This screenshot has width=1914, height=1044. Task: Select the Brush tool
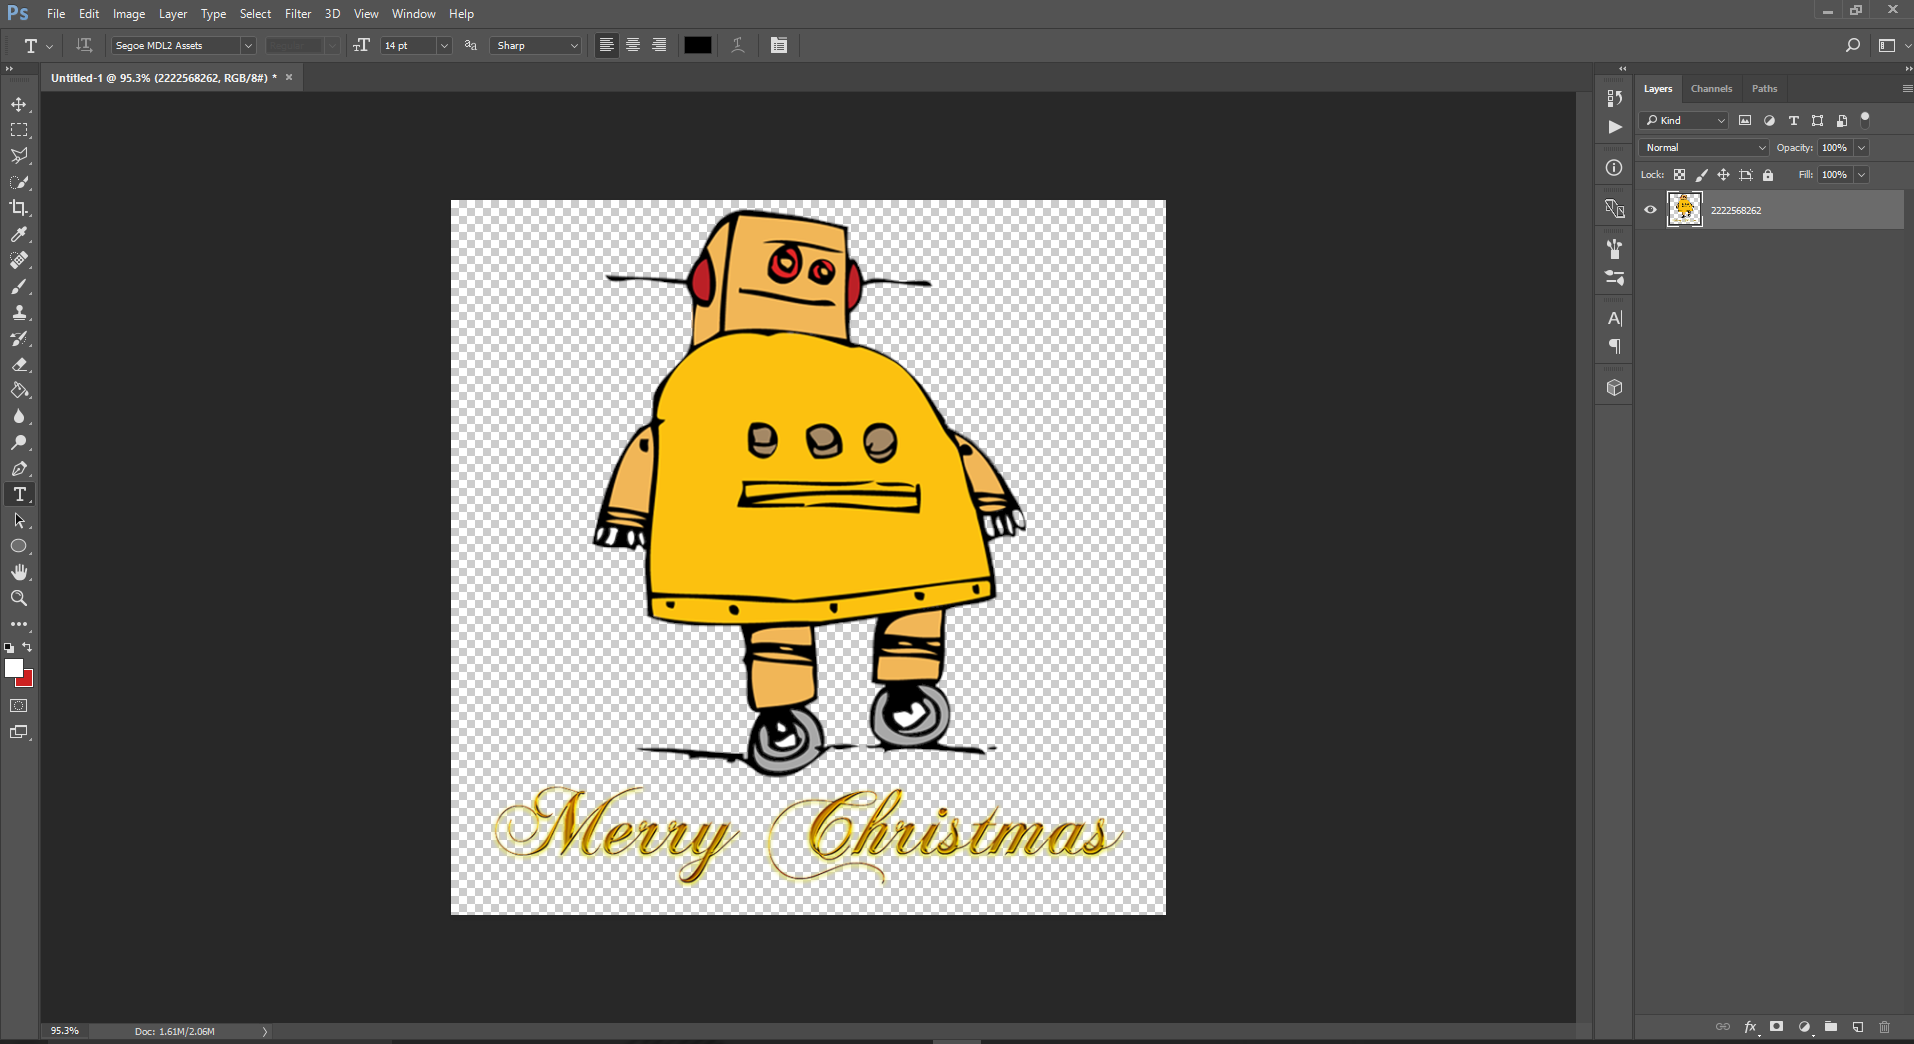click(x=19, y=286)
